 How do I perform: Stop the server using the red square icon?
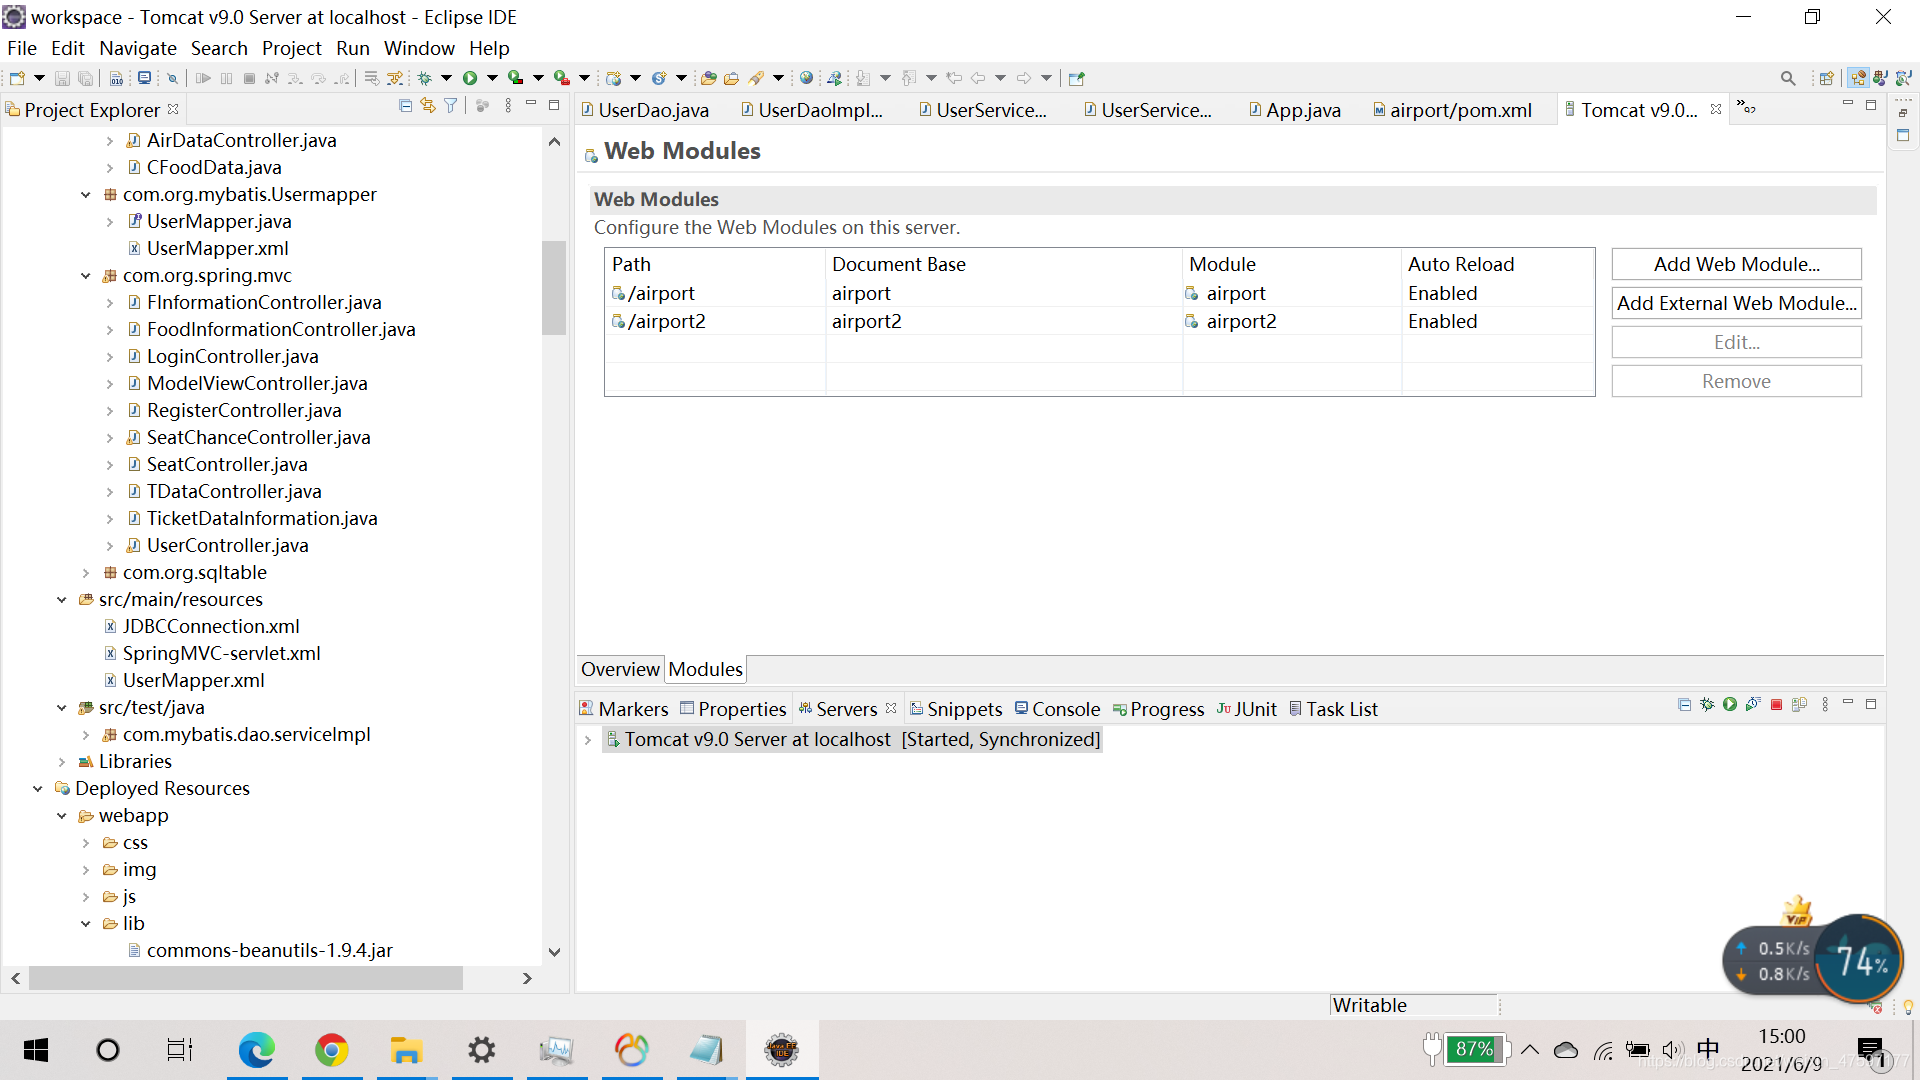(1776, 705)
